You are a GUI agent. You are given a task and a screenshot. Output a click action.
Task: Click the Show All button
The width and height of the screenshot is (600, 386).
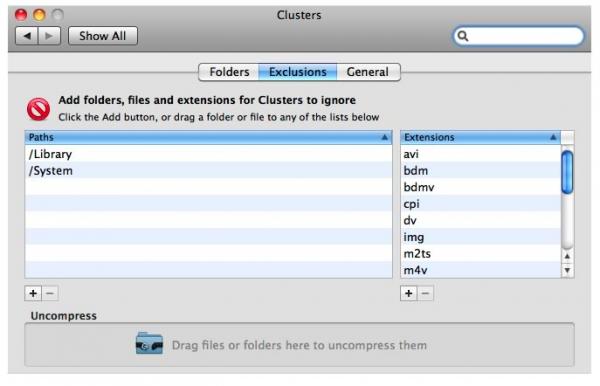pos(103,36)
